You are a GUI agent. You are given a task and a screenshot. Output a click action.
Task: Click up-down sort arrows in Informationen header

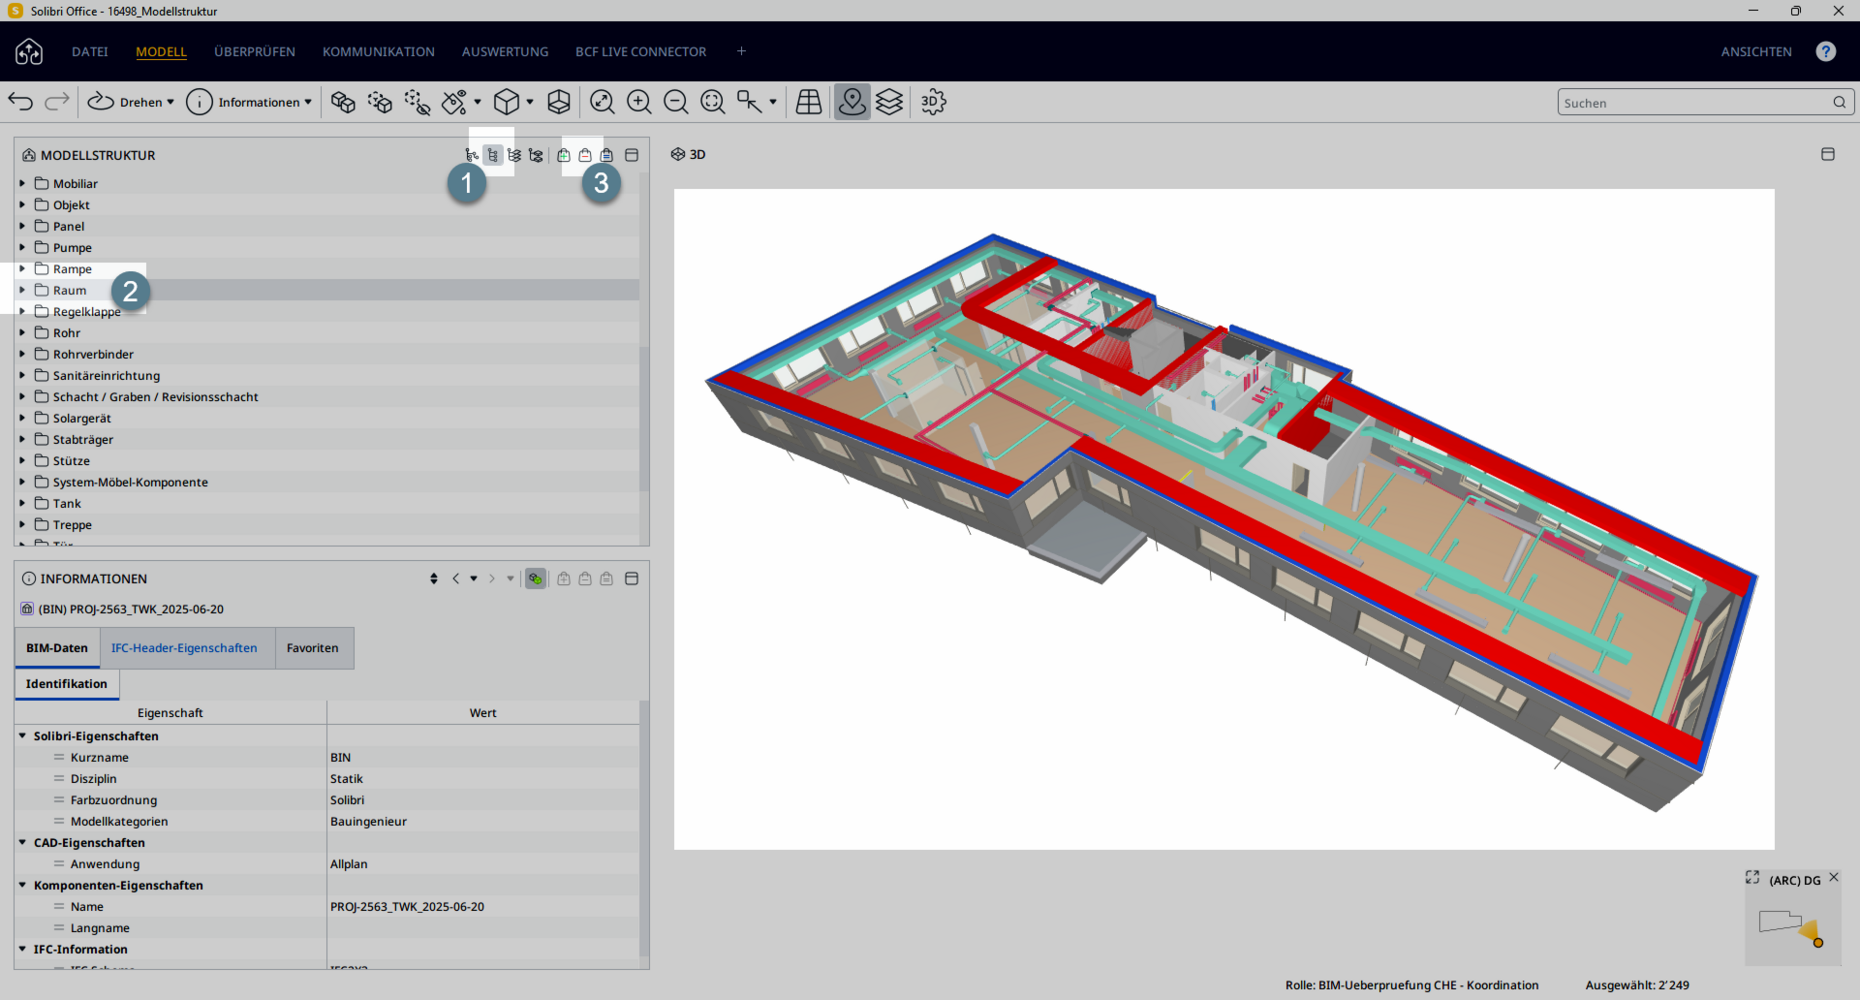[434, 579]
